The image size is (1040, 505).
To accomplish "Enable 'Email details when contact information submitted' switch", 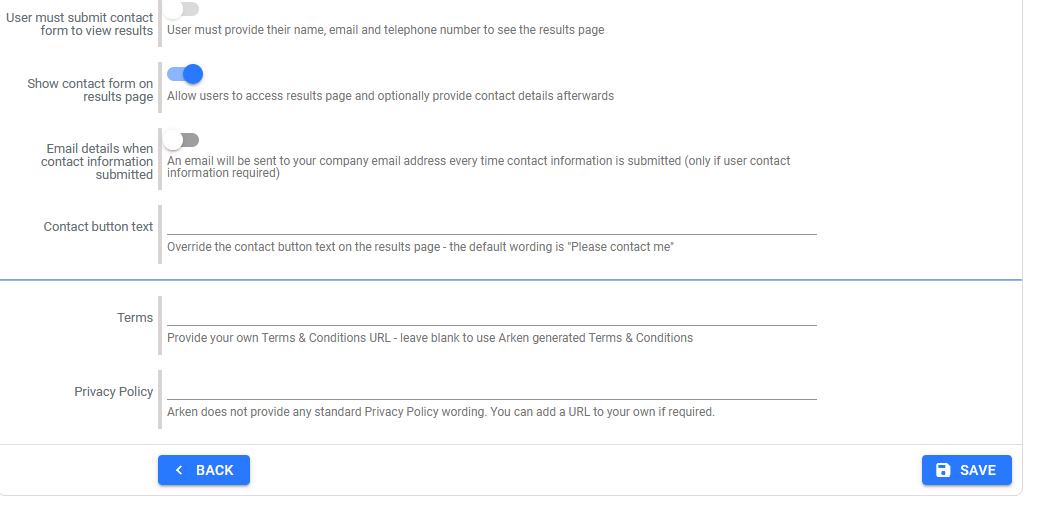I will (182, 140).
